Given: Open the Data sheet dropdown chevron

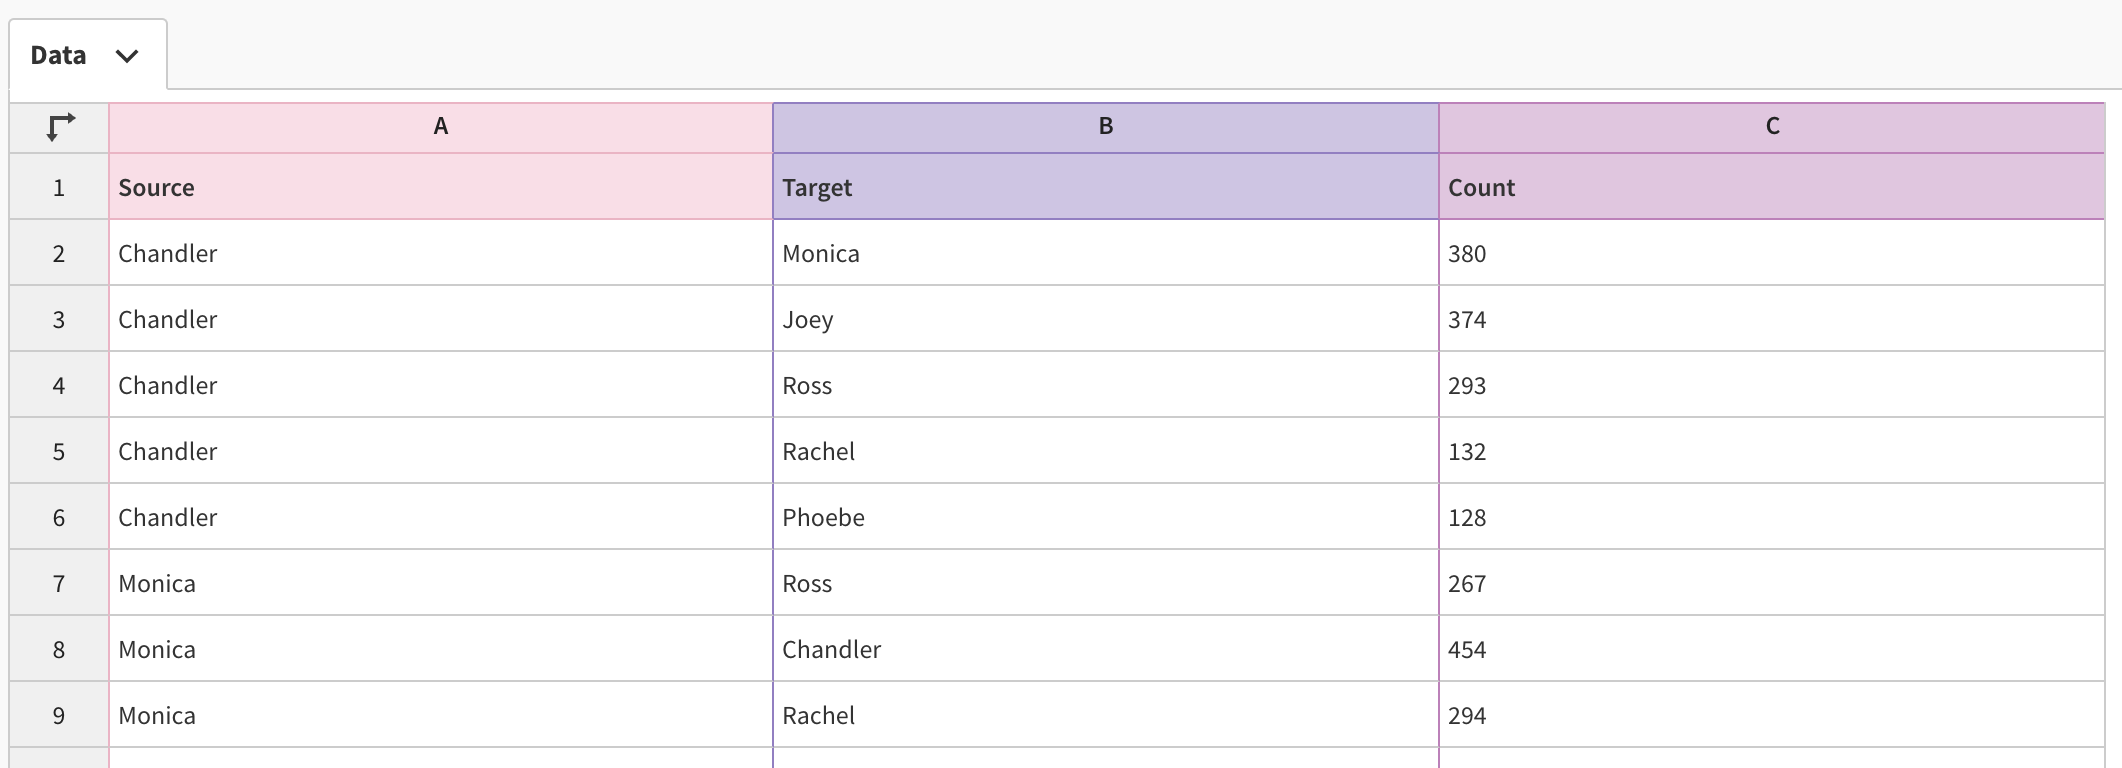Looking at the screenshot, I should tap(127, 56).
